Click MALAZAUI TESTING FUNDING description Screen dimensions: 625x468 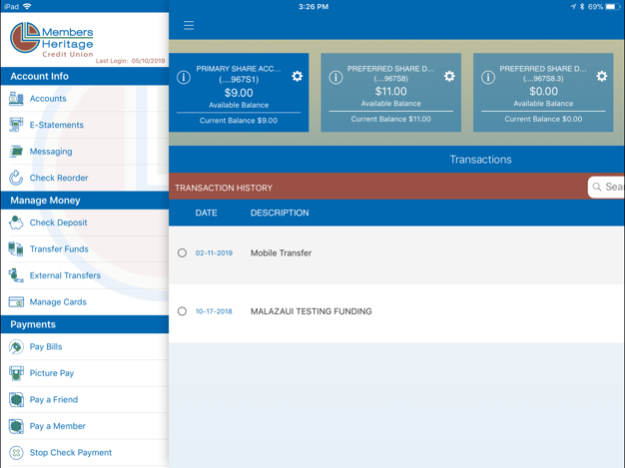311,311
